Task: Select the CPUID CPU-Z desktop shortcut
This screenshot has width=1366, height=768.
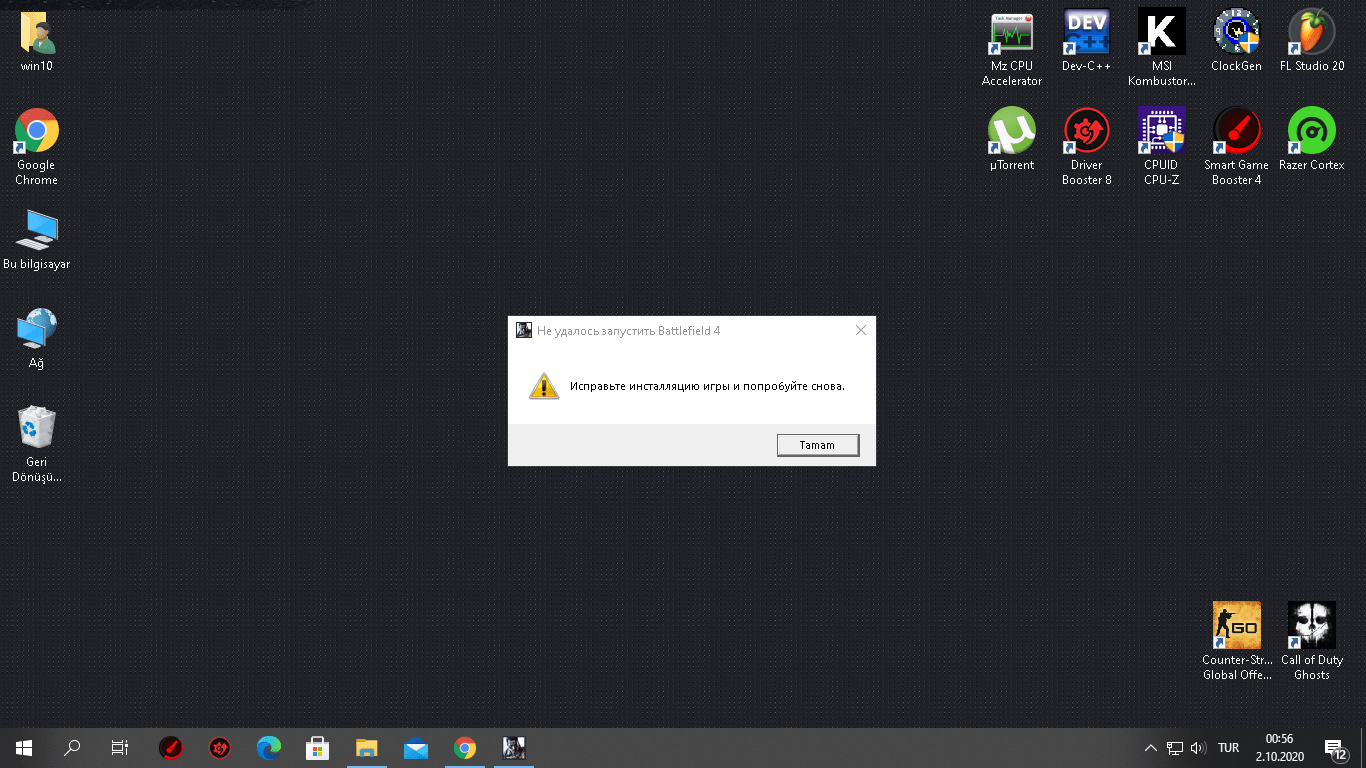Action: (x=1162, y=147)
